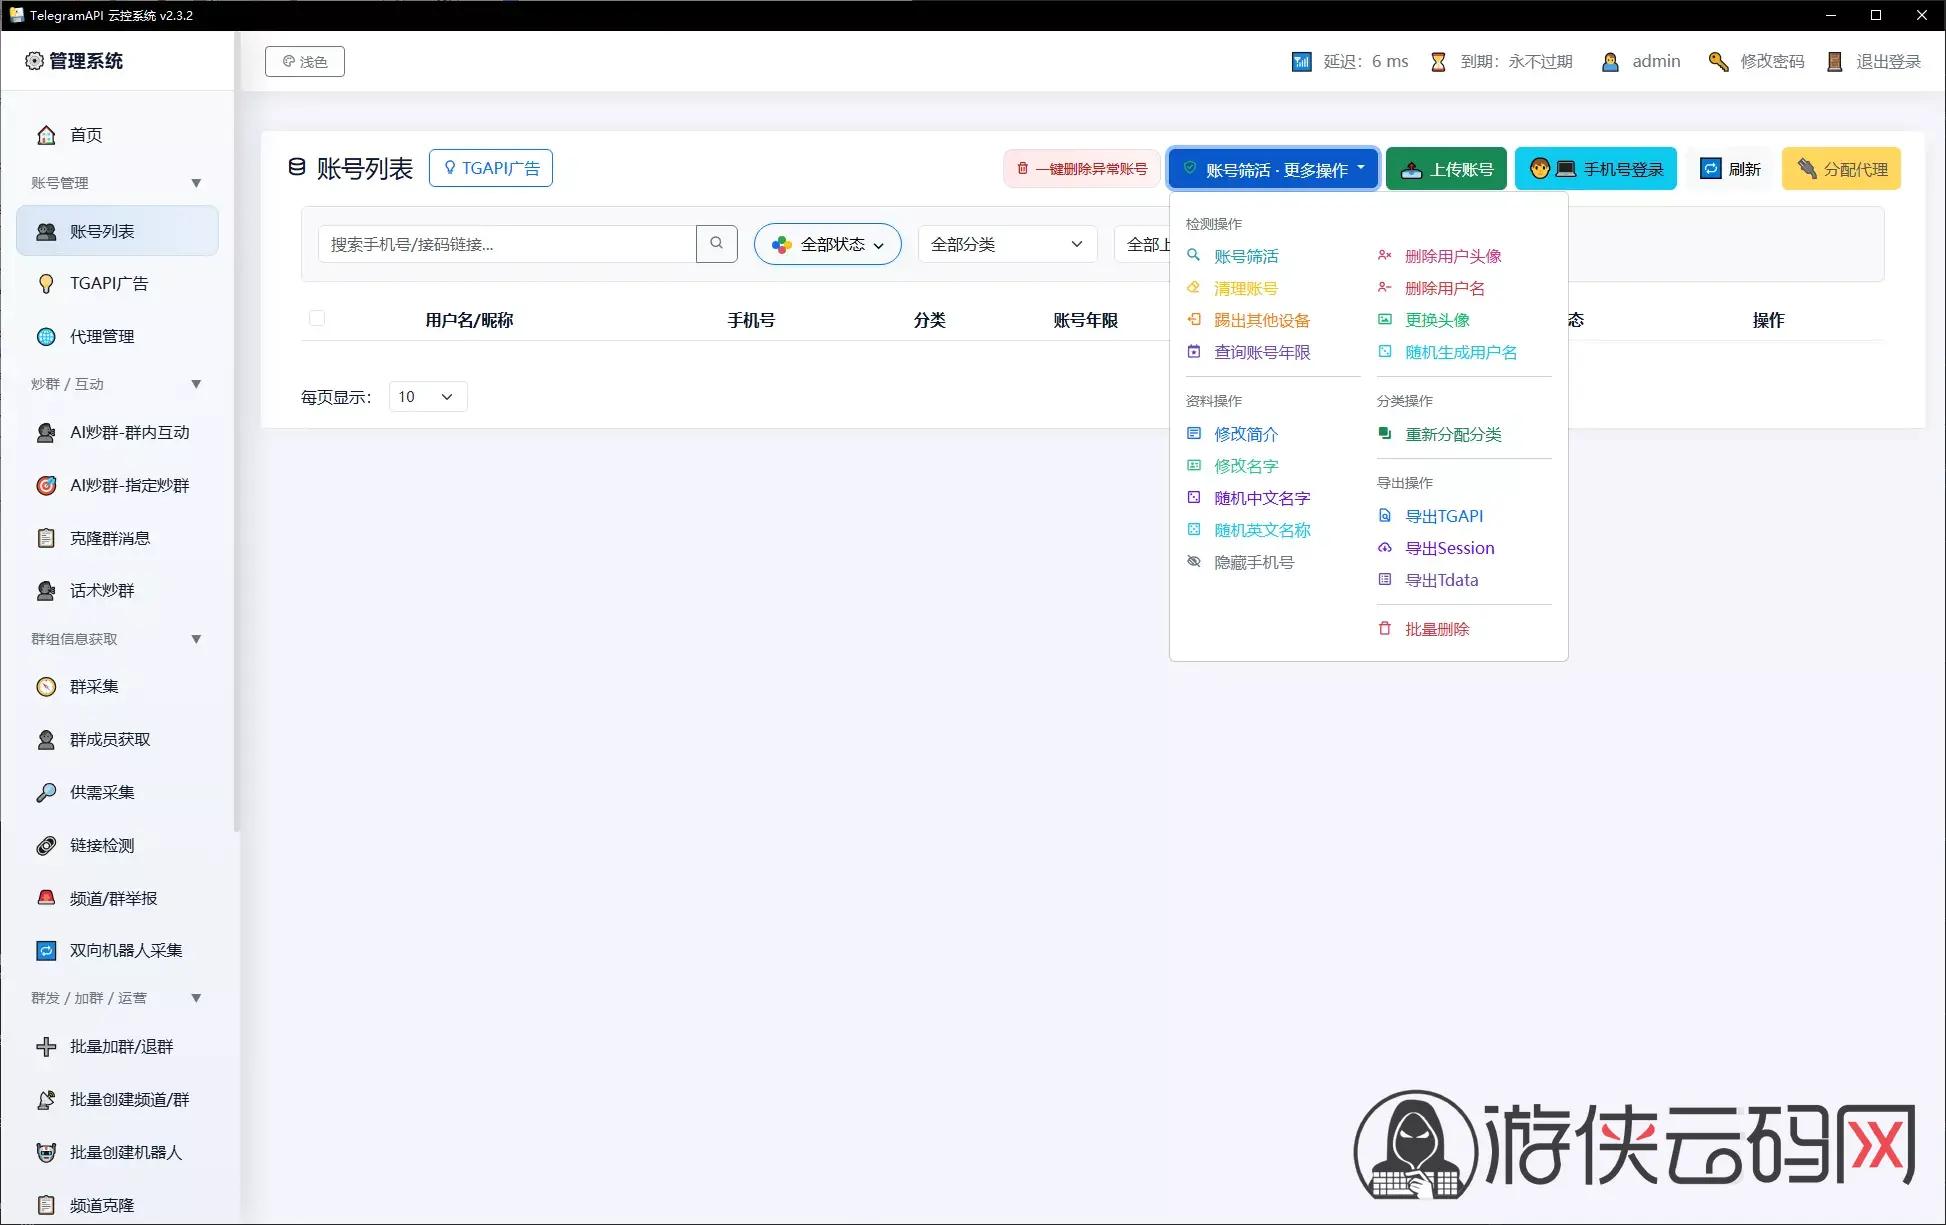Click the sidebar vertical scrollbar
The height and width of the screenshot is (1225, 1946).
(x=237, y=430)
